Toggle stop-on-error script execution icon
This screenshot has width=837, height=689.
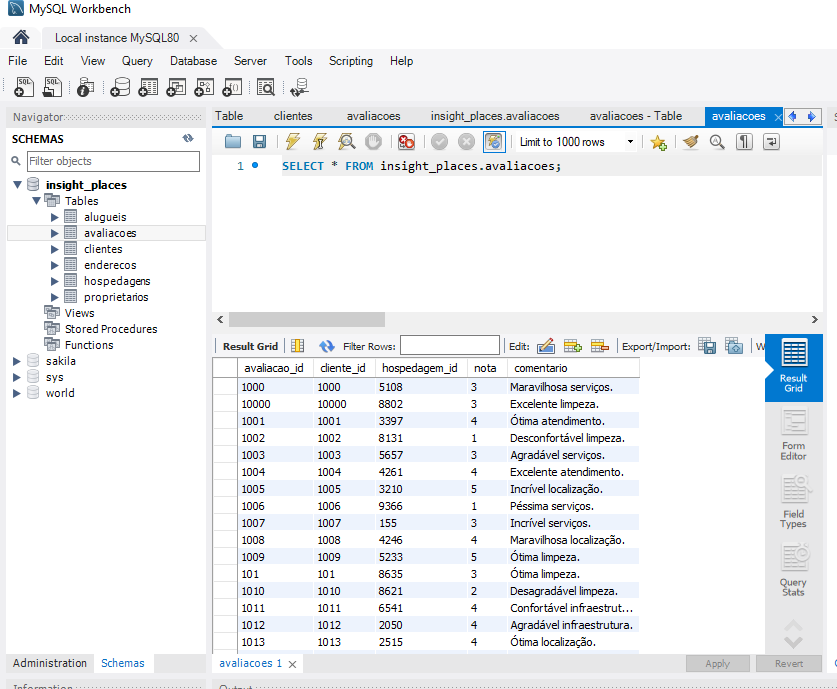coord(406,141)
